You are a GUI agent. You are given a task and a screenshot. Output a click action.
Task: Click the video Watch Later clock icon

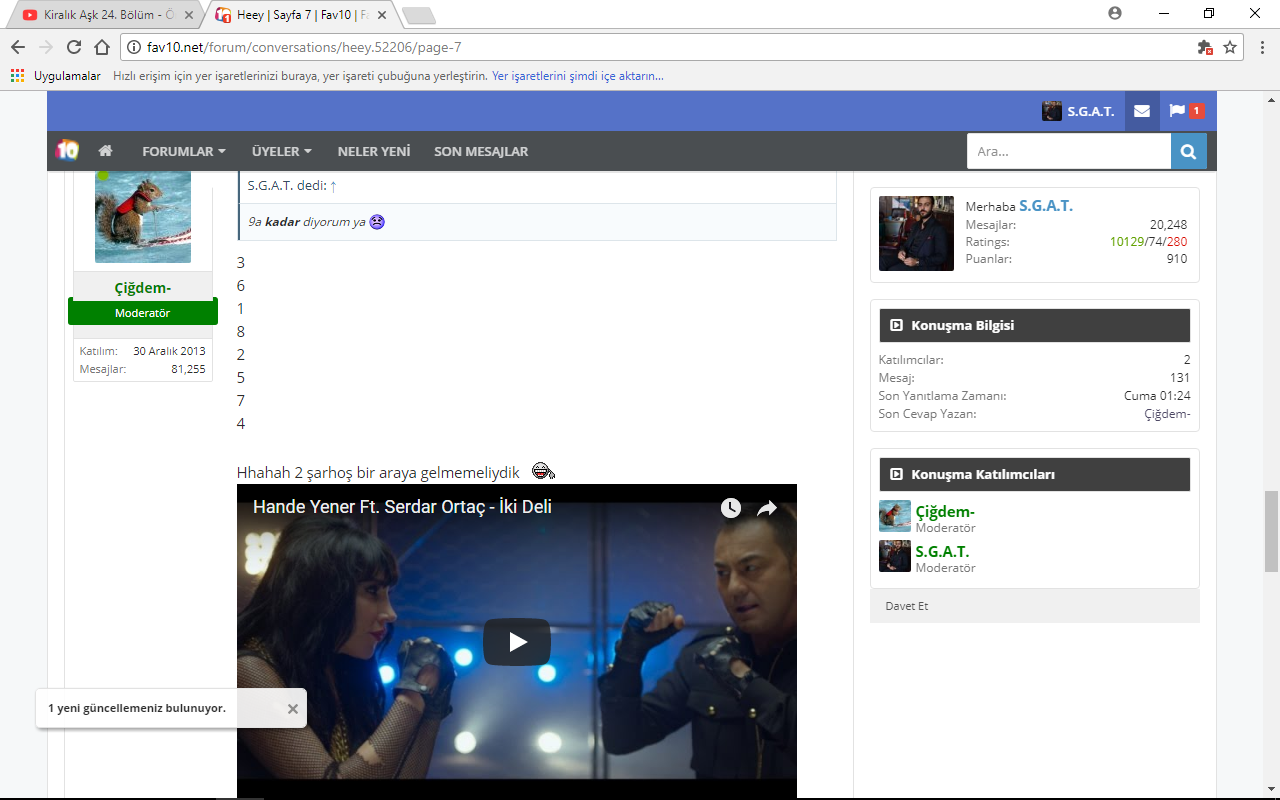731,508
